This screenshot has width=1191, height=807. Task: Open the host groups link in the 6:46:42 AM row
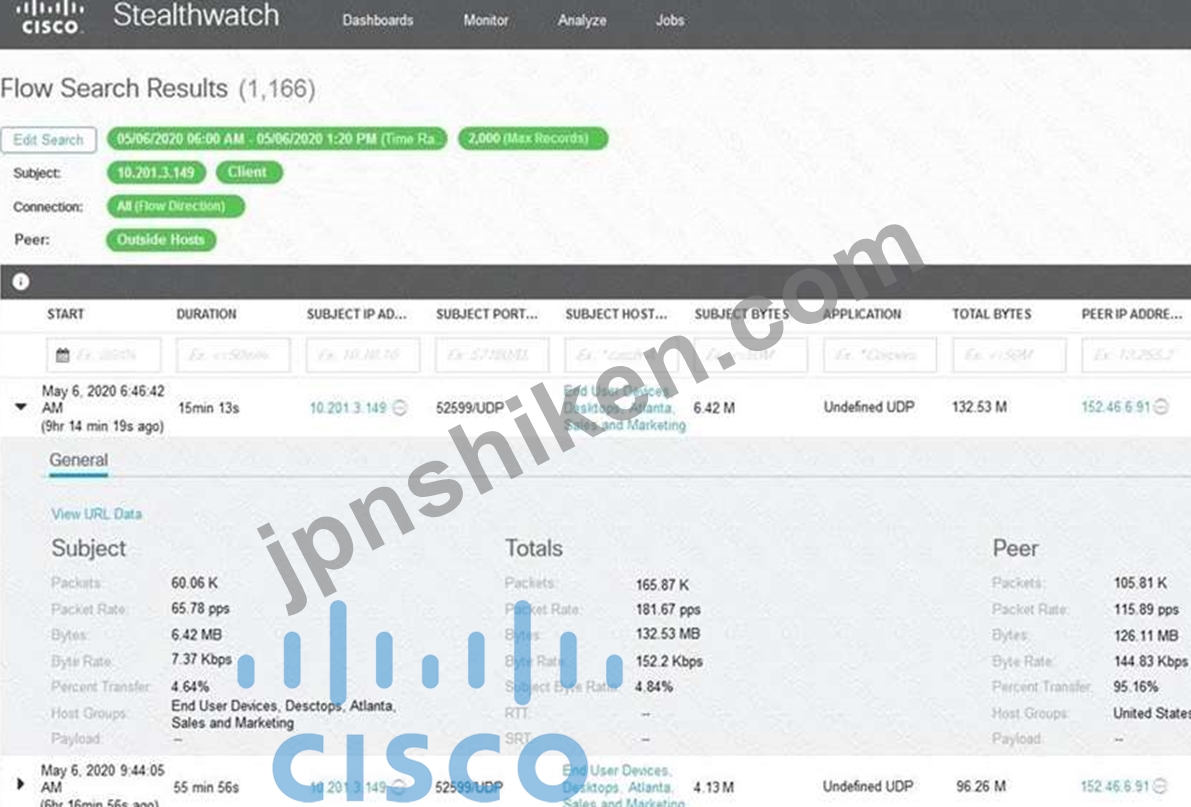click(x=624, y=408)
